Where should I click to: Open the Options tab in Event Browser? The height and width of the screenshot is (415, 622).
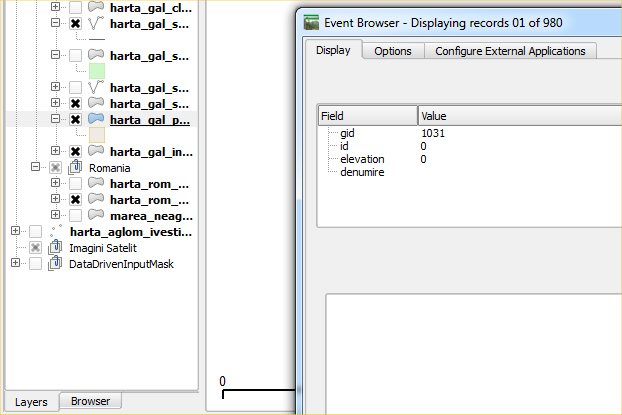click(393, 51)
